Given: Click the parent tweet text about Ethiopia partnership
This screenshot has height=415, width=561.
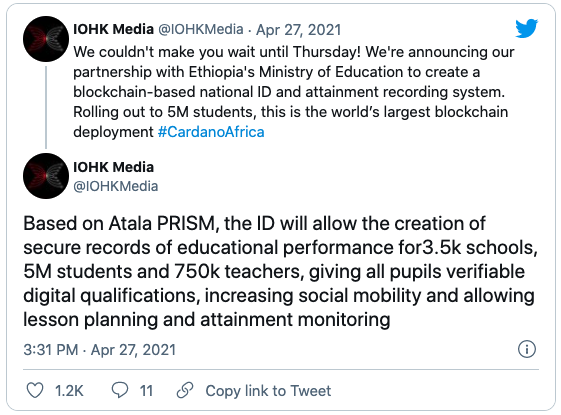Looking at the screenshot, I should pyautogui.click(x=293, y=92).
